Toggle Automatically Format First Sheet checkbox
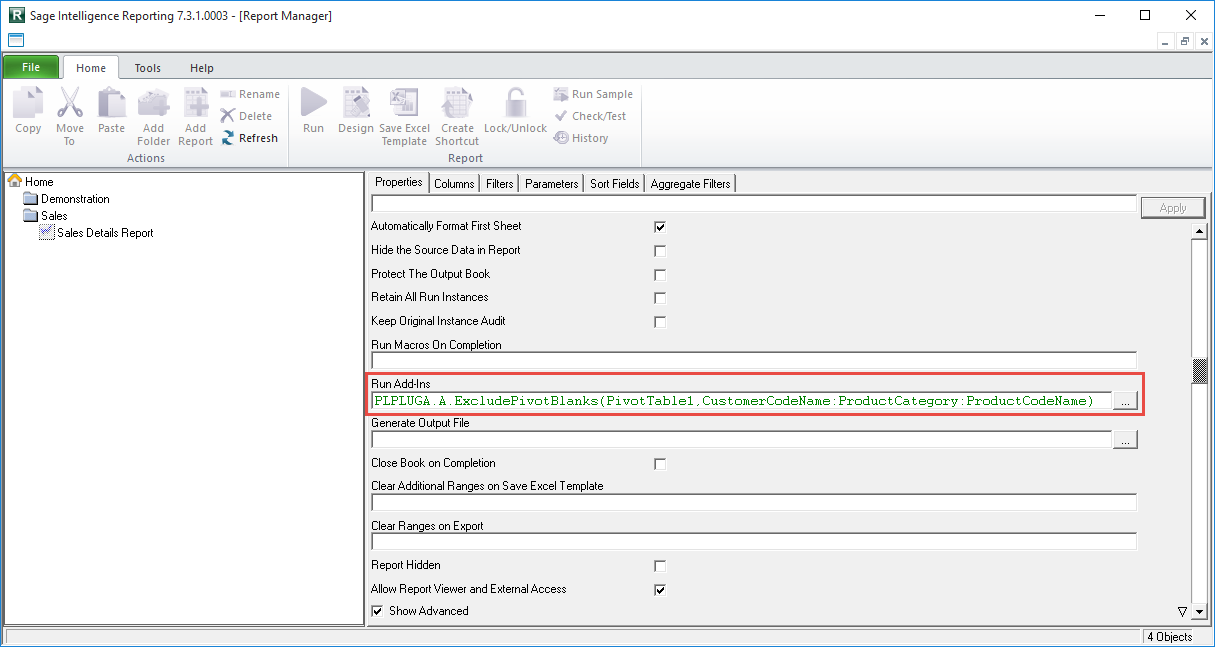The image size is (1215, 647). point(660,227)
